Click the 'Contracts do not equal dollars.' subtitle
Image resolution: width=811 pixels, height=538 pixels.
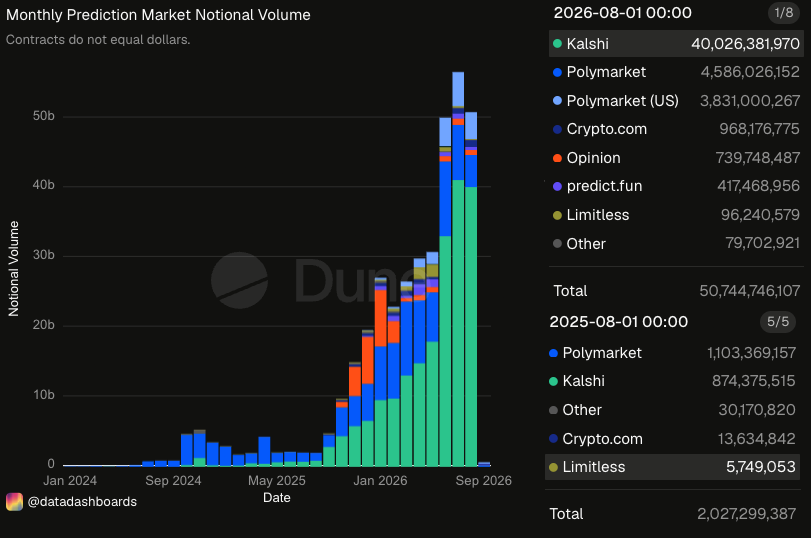tap(98, 40)
